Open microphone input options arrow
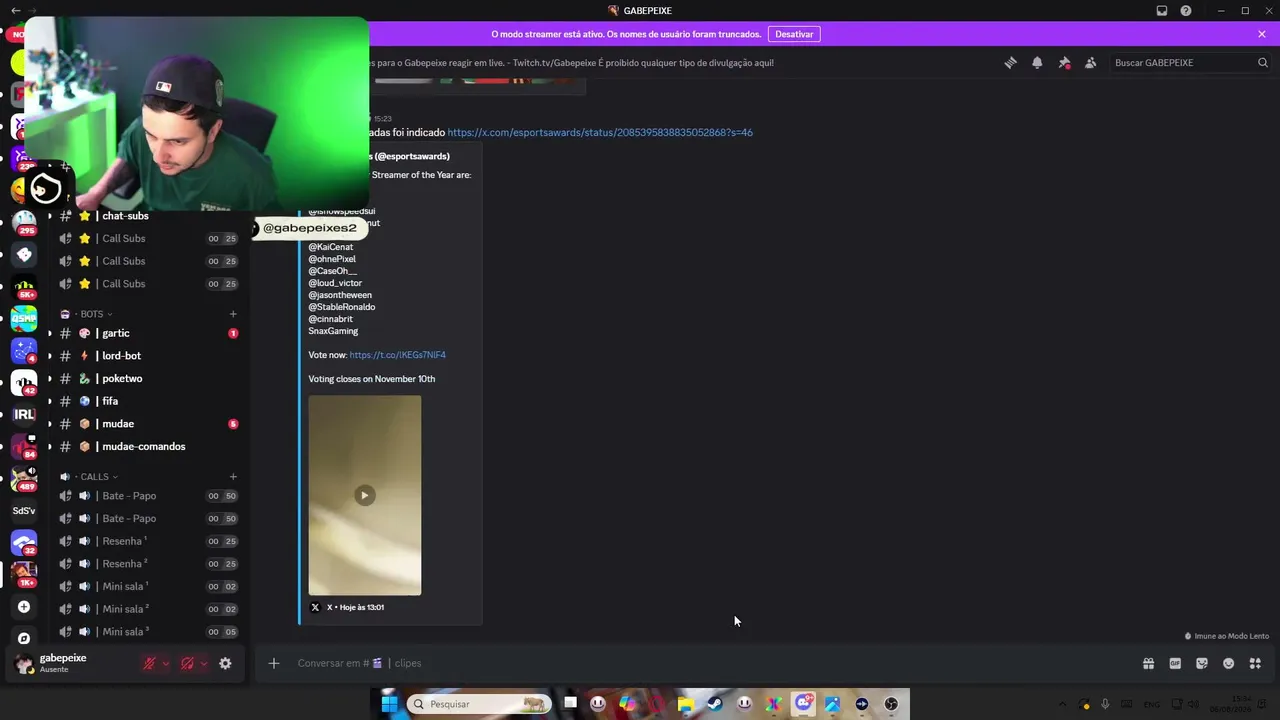The width and height of the screenshot is (1280, 720). (166, 663)
